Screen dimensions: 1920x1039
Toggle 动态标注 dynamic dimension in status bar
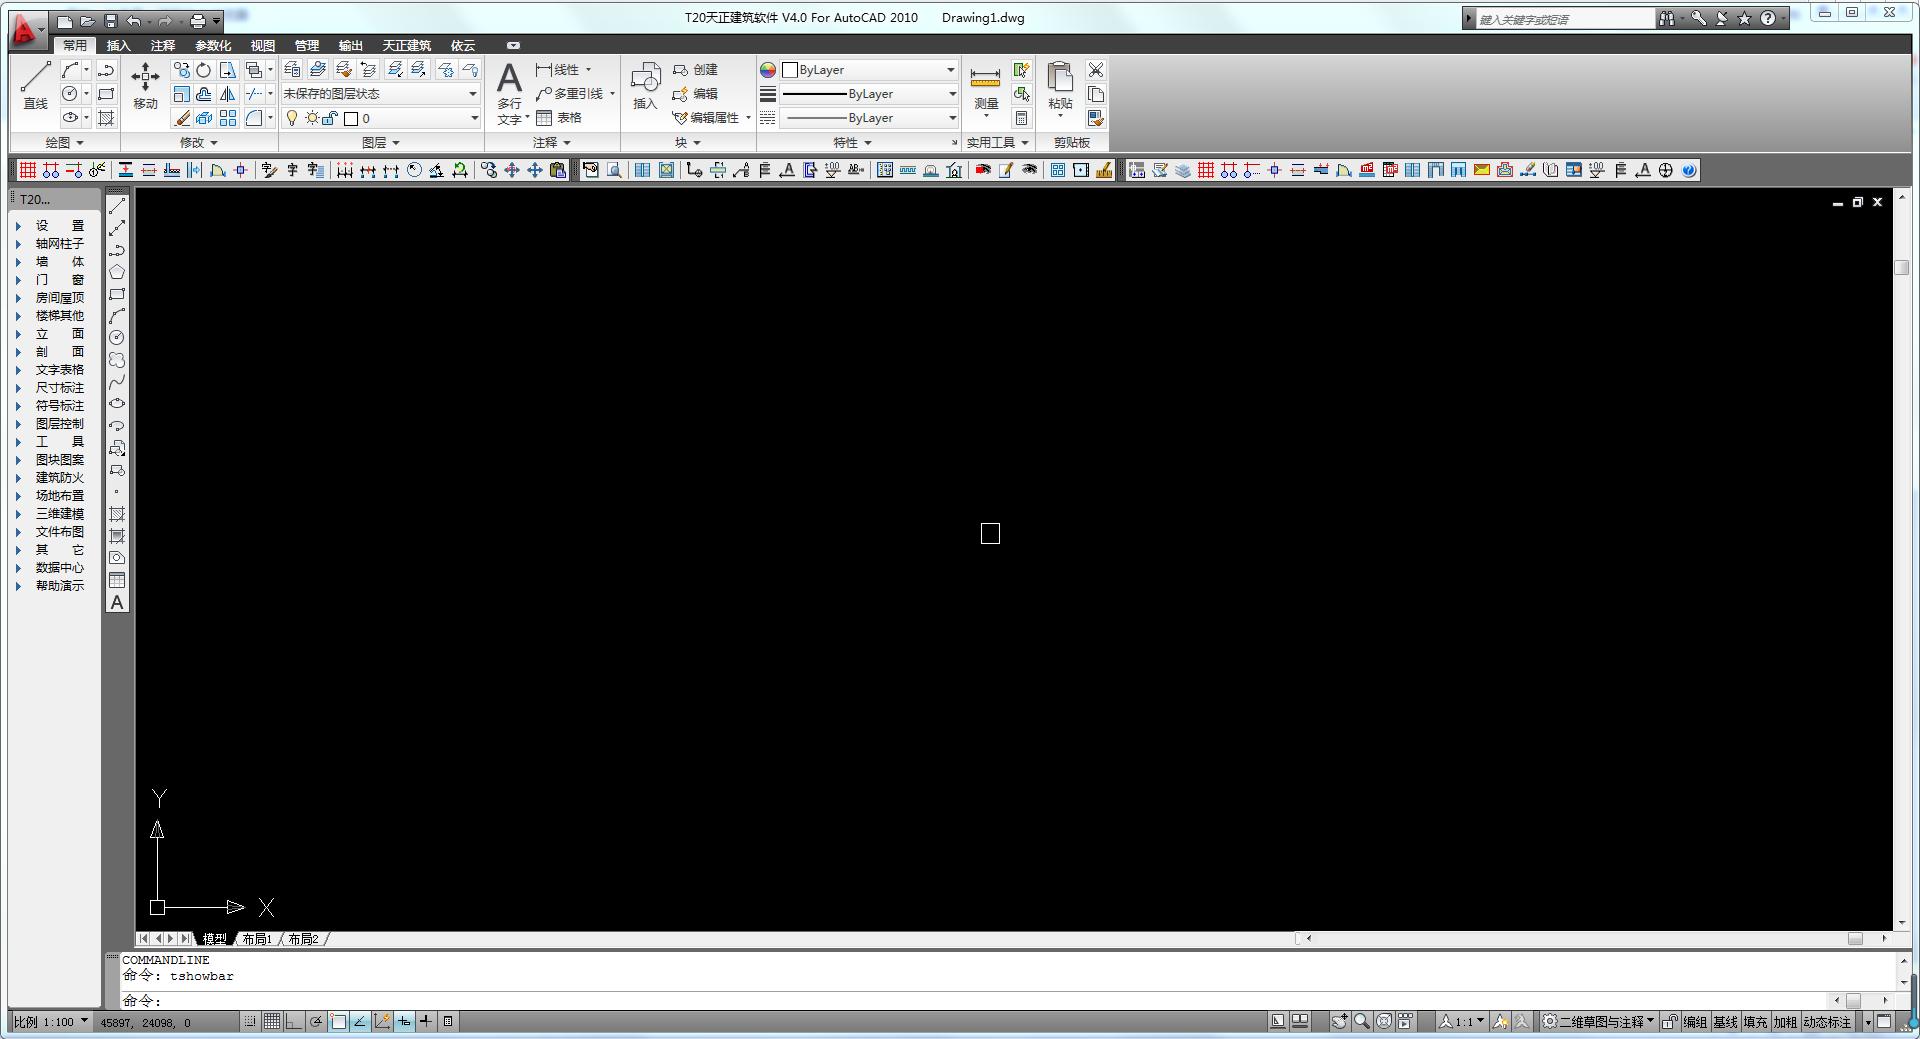[1827, 1022]
